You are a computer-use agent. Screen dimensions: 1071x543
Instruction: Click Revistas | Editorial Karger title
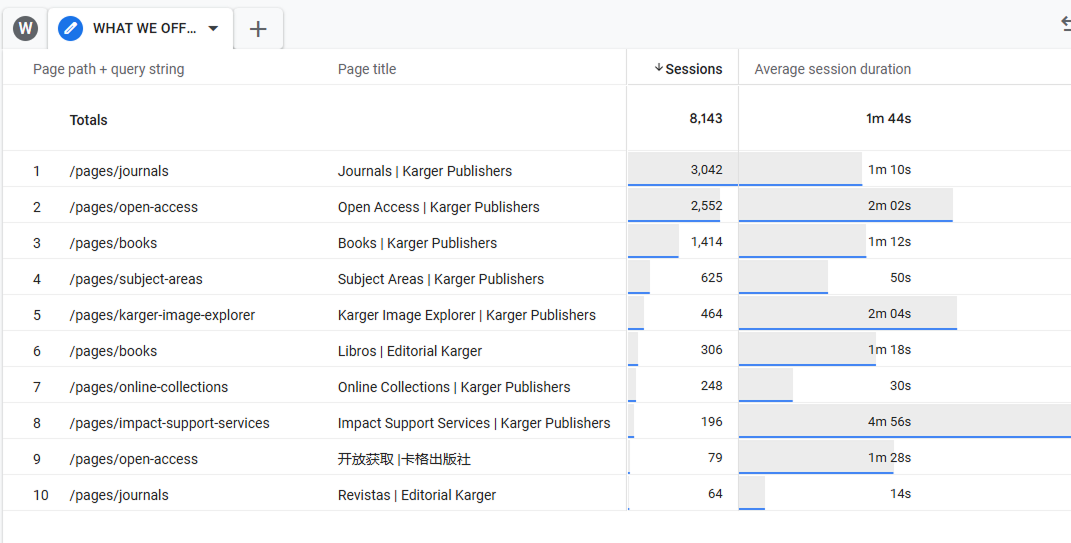click(x=417, y=495)
